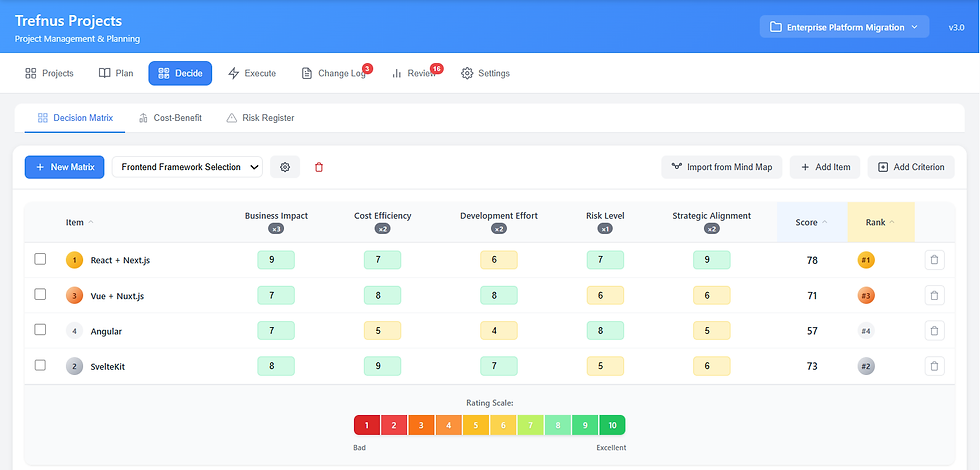Click the New Matrix button
Viewport: 980px width, 470px height.
pyautogui.click(x=64, y=167)
